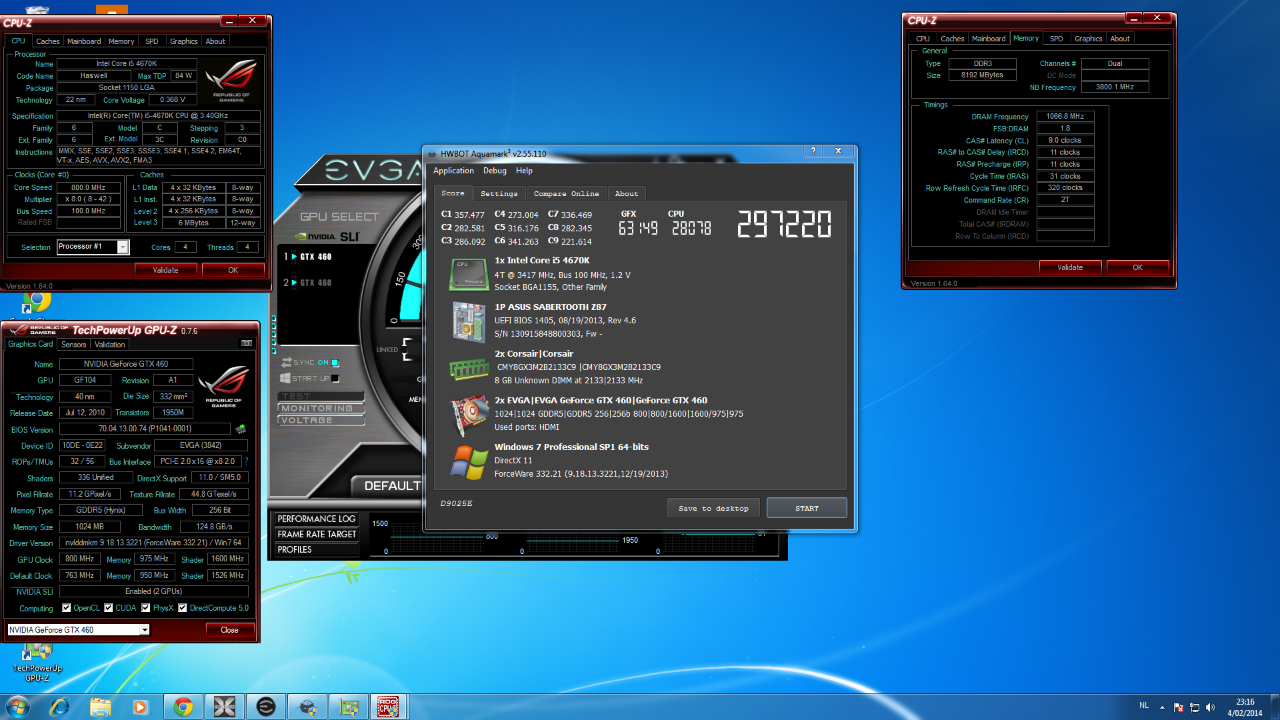Image resolution: width=1280 pixels, height=720 pixels.
Task: Open the Help menu in Aquamark
Action: pyautogui.click(x=524, y=171)
